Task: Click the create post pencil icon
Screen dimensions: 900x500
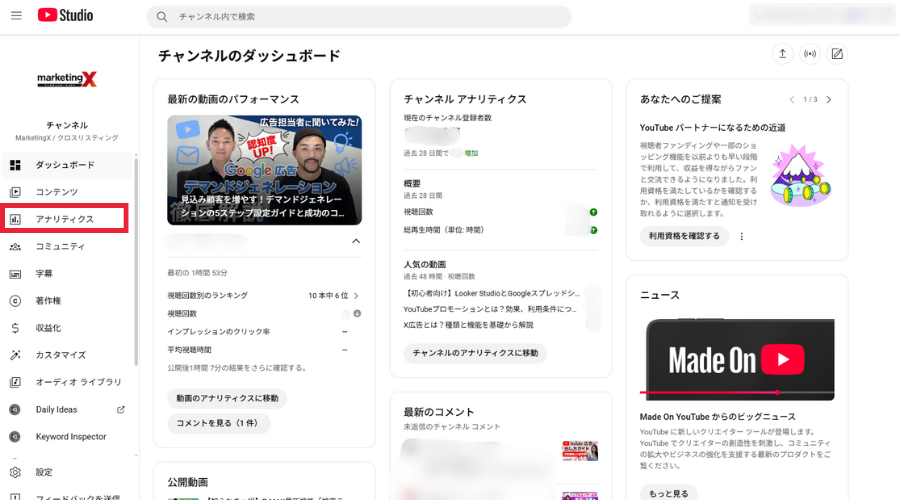Action: click(x=837, y=54)
